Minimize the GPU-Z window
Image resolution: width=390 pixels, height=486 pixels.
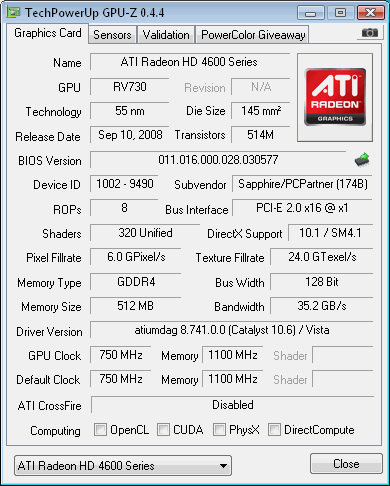click(x=310, y=13)
